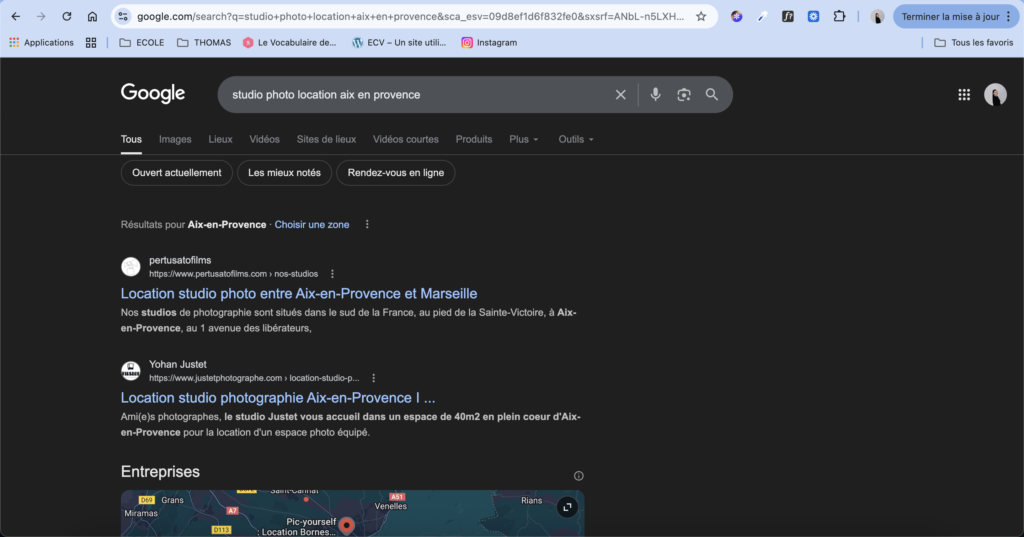The image size is (1024, 537).
Task: Open the browser extensions puzzle icon
Action: click(839, 16)
